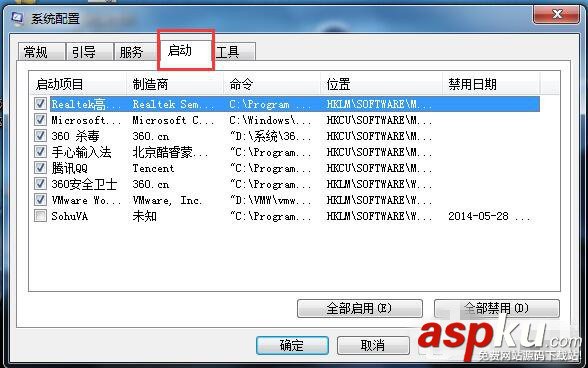Enable the SohuVA startup checkbox
Screen dimensions: 588x368
click(x=40, y=216)
